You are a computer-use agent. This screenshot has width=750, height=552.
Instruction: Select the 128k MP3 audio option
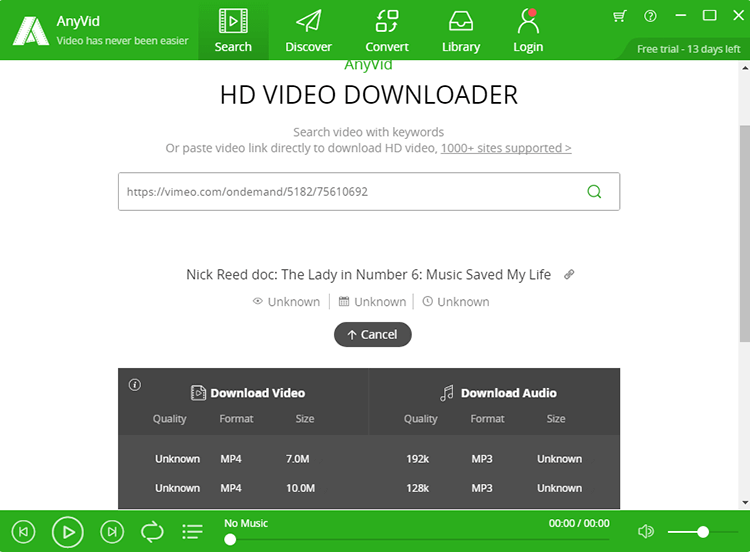(x=494, y=488)
